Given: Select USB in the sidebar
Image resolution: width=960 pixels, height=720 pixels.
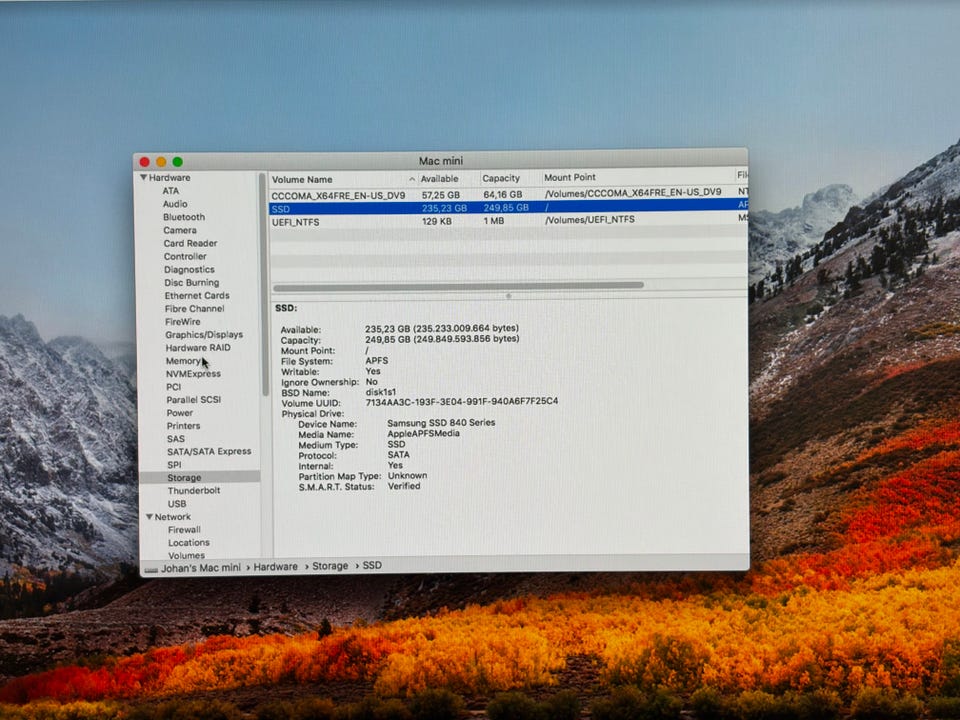Looking at the screenshot, I should (x=177, y=504).
